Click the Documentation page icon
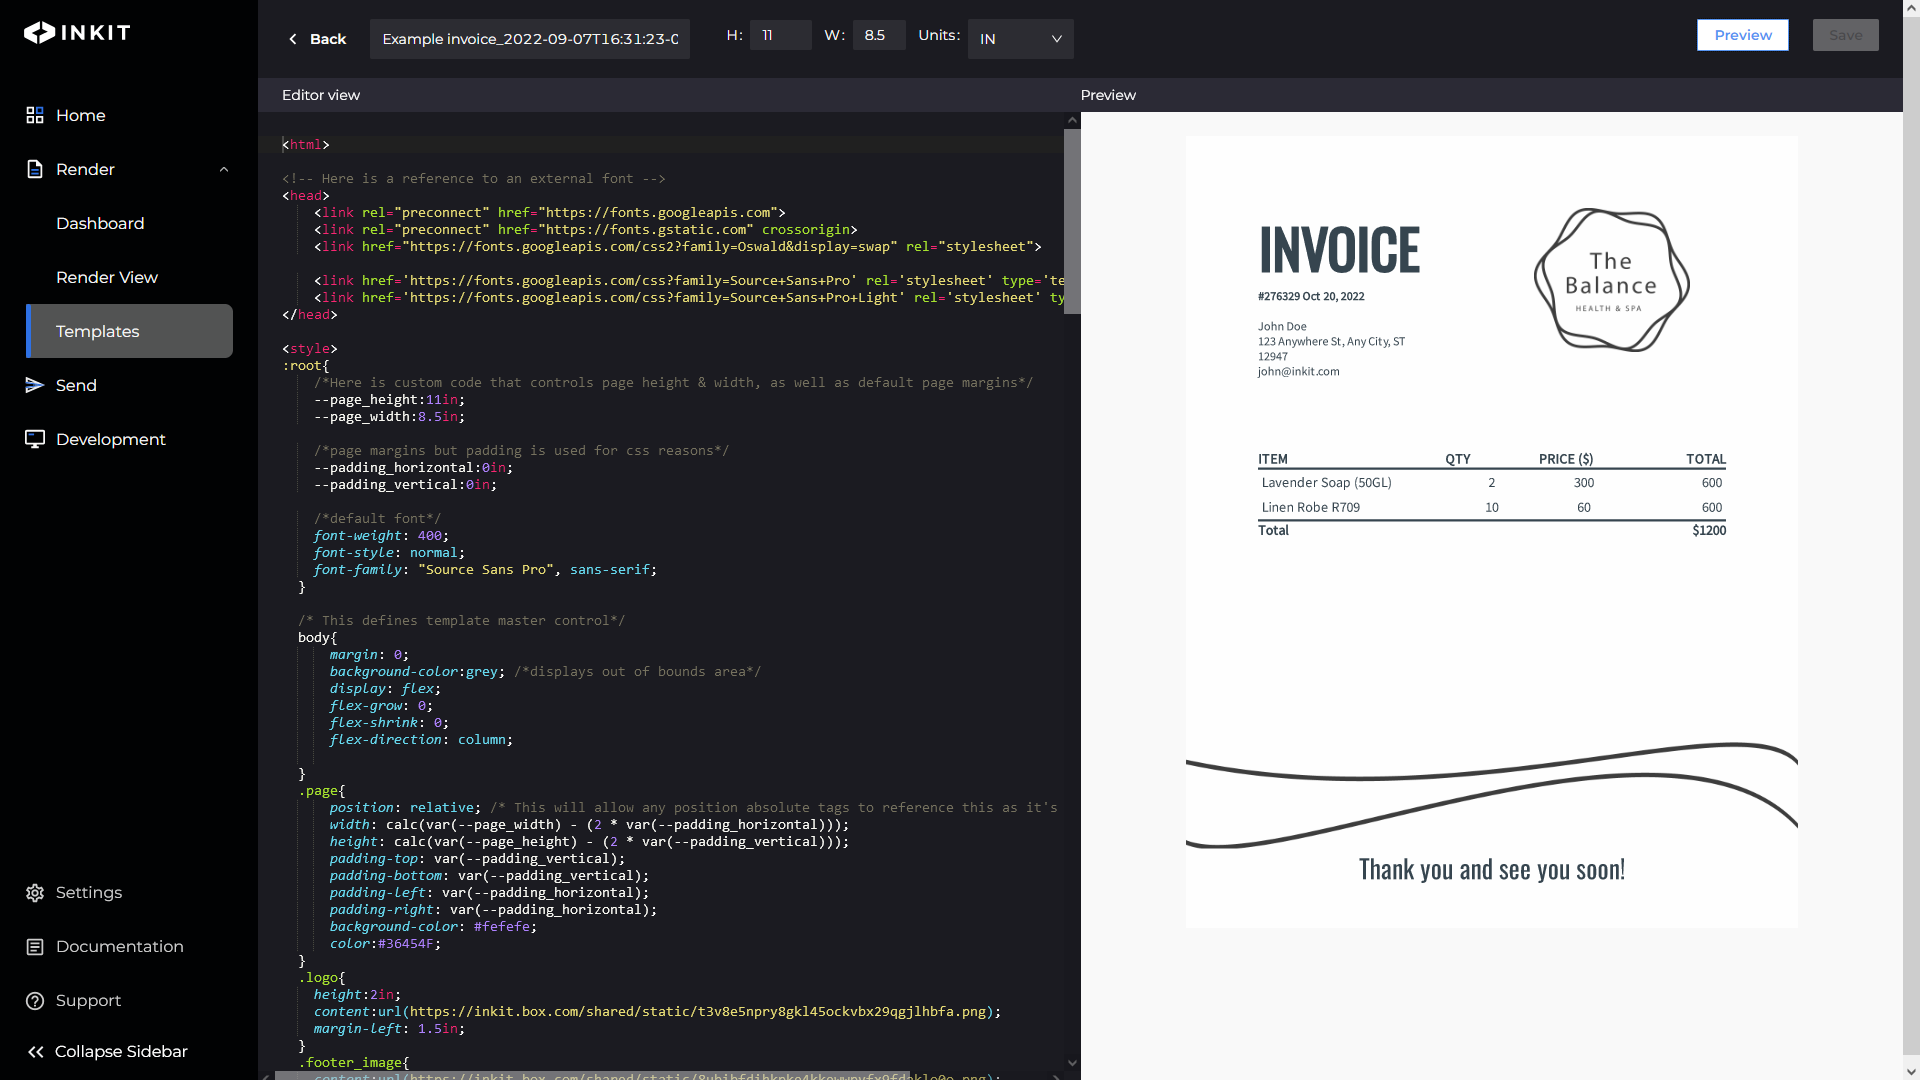The image size is (1920, 1080). tap(35, 947)
